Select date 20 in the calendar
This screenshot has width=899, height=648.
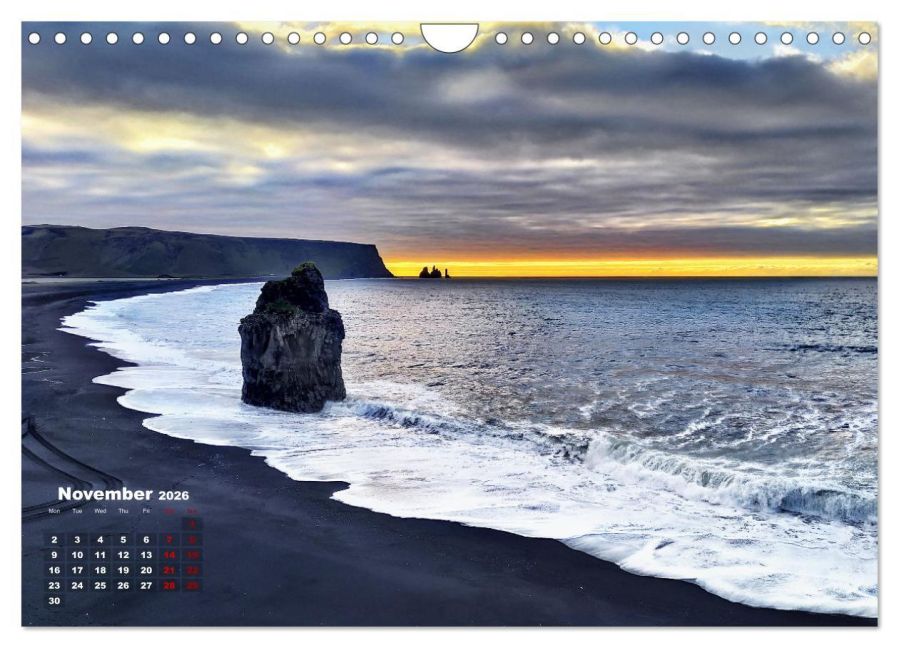click(146, 571)
